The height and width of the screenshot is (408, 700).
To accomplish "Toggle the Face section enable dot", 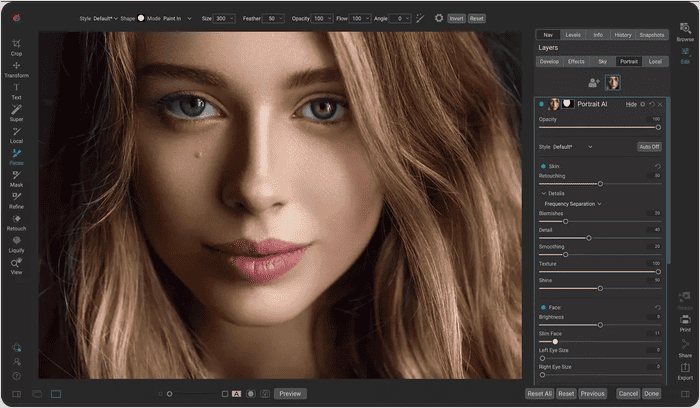I will tap(543, 307).
